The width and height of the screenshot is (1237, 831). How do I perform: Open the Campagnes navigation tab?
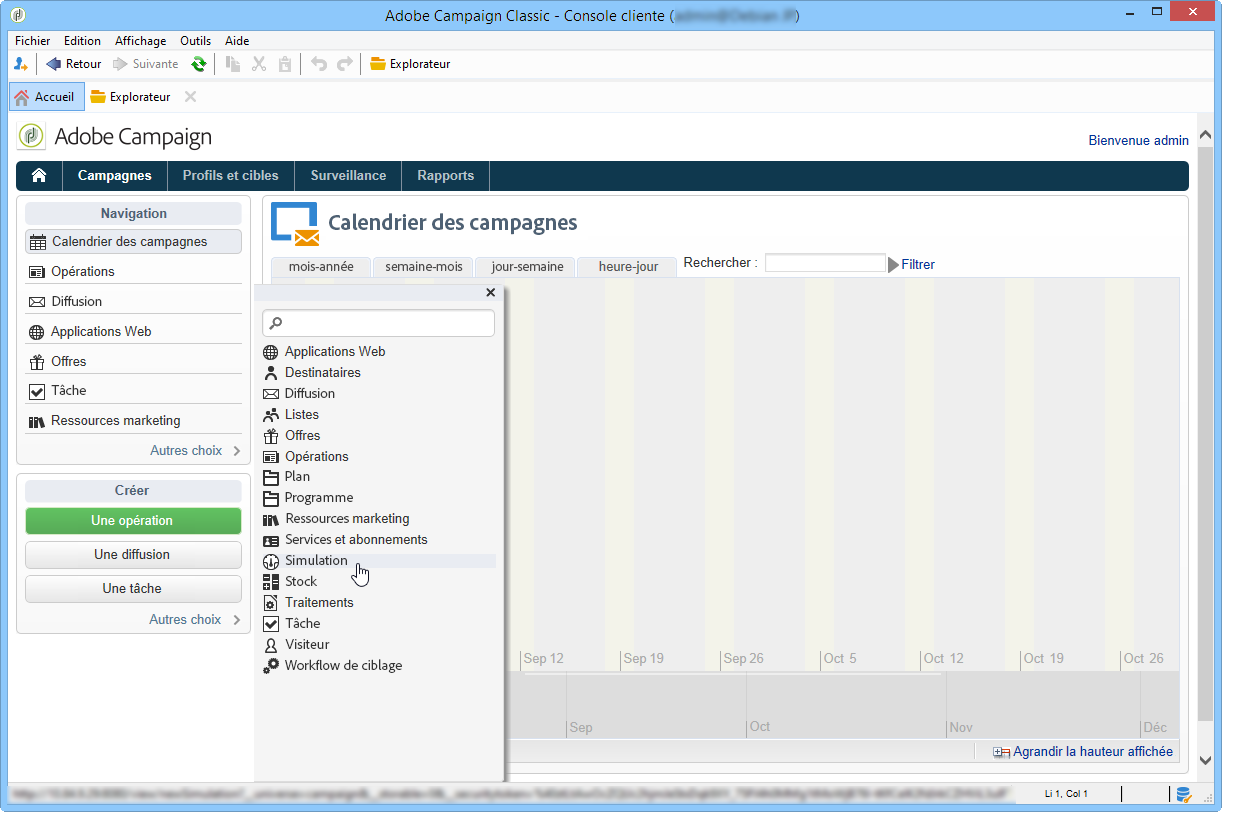115,175
